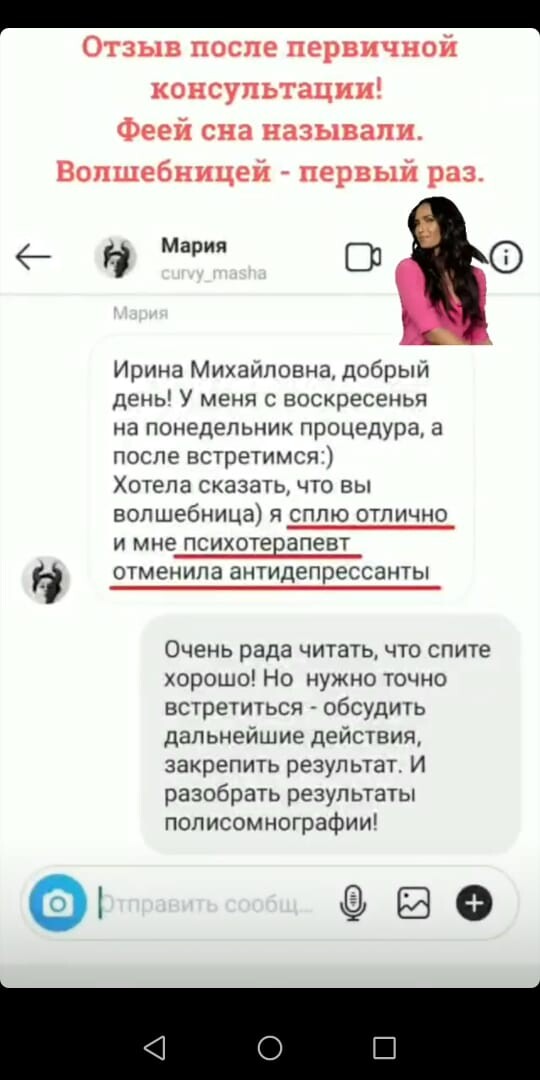This screenshot has width=540, height=1080.
Task: Tap Android home circle button
Action: pyautogui.click(x=270, y=1048)
